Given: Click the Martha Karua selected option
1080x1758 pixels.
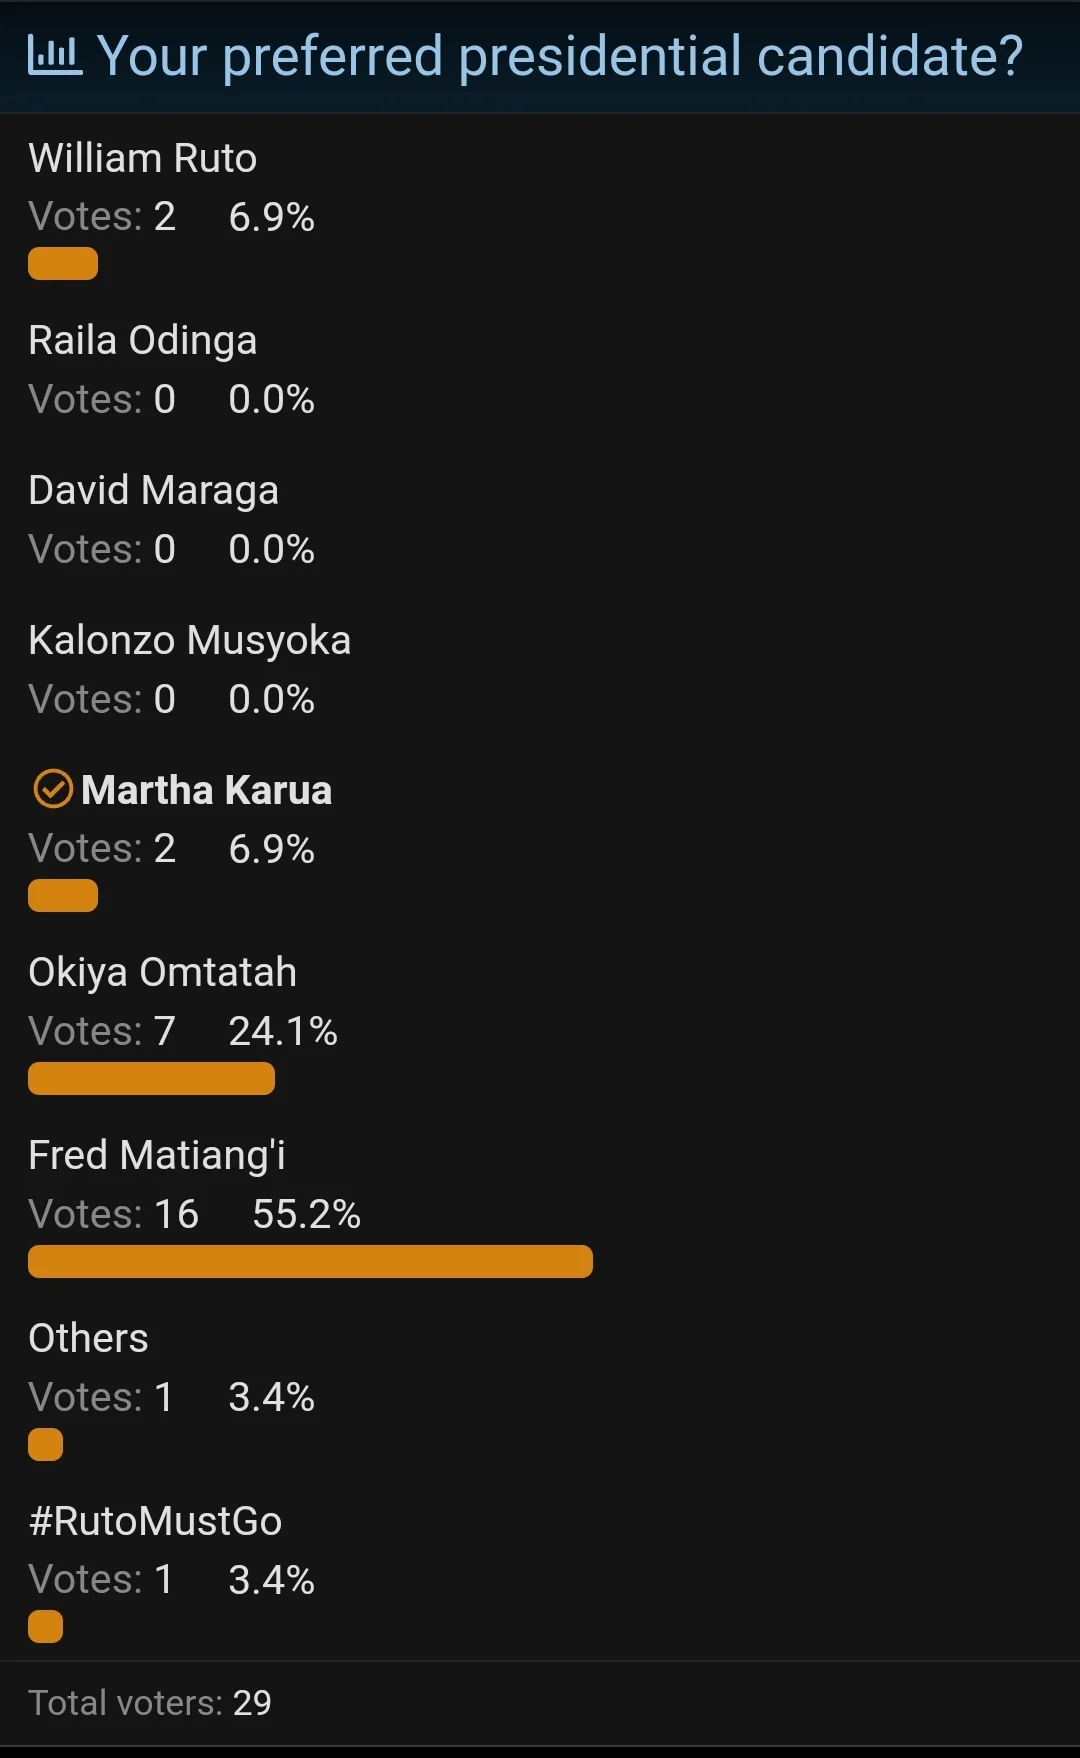Looking at the screenshot, I should pyautogui.click(x=206, y=790).
